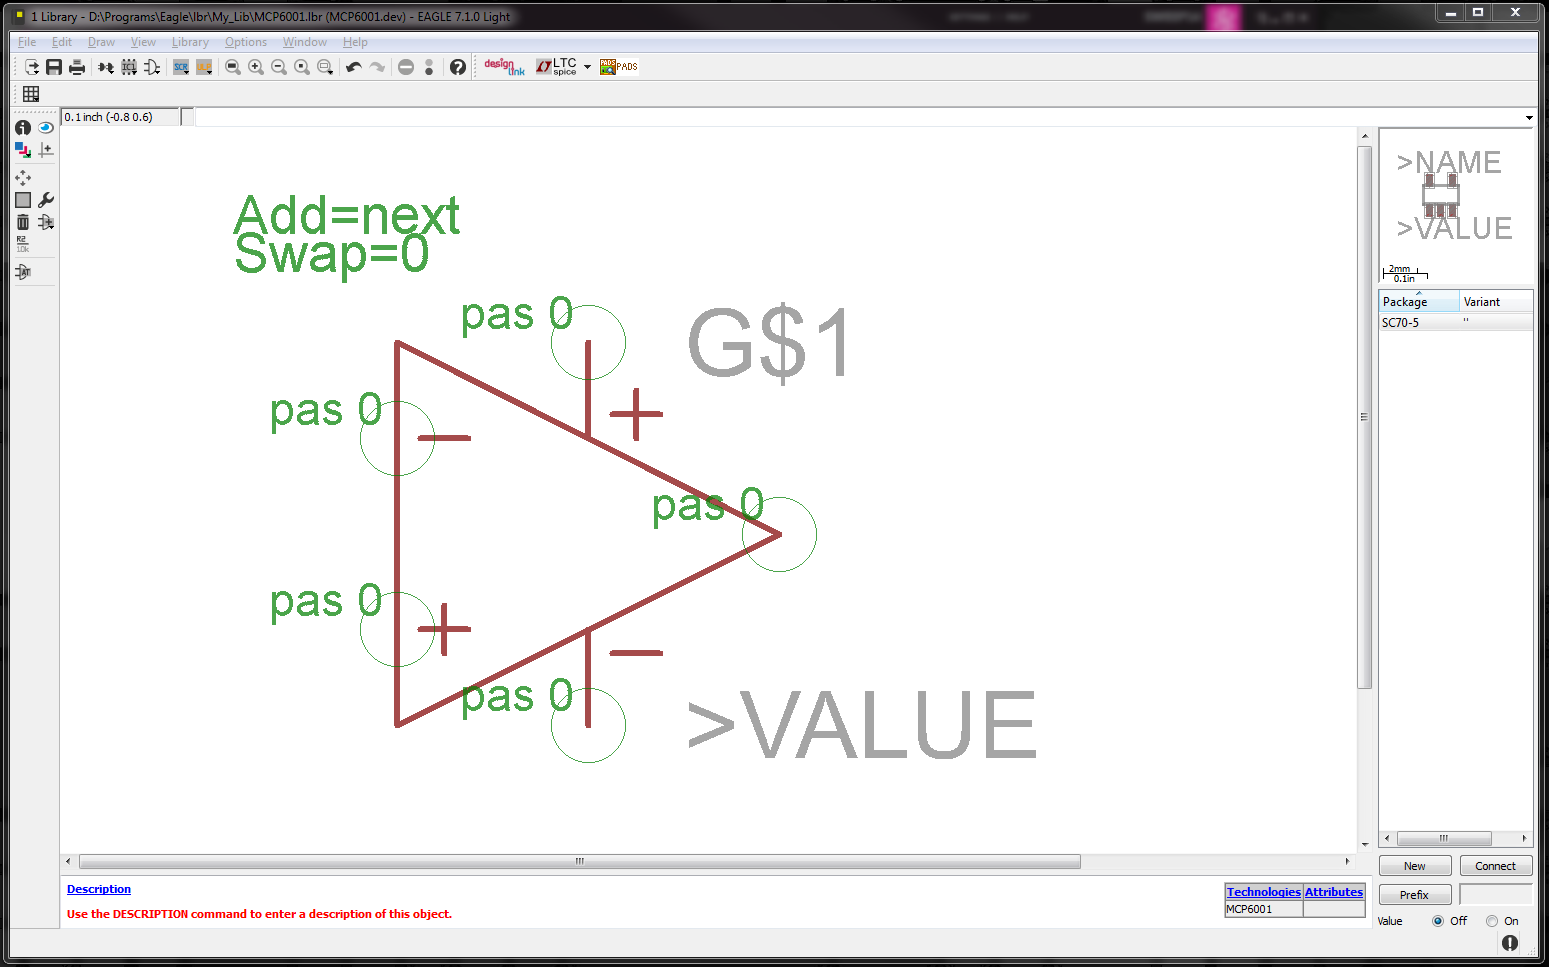1549x967 pixels.
Task: Toggle the Show eye tool
Action: [x=46, y=128]
